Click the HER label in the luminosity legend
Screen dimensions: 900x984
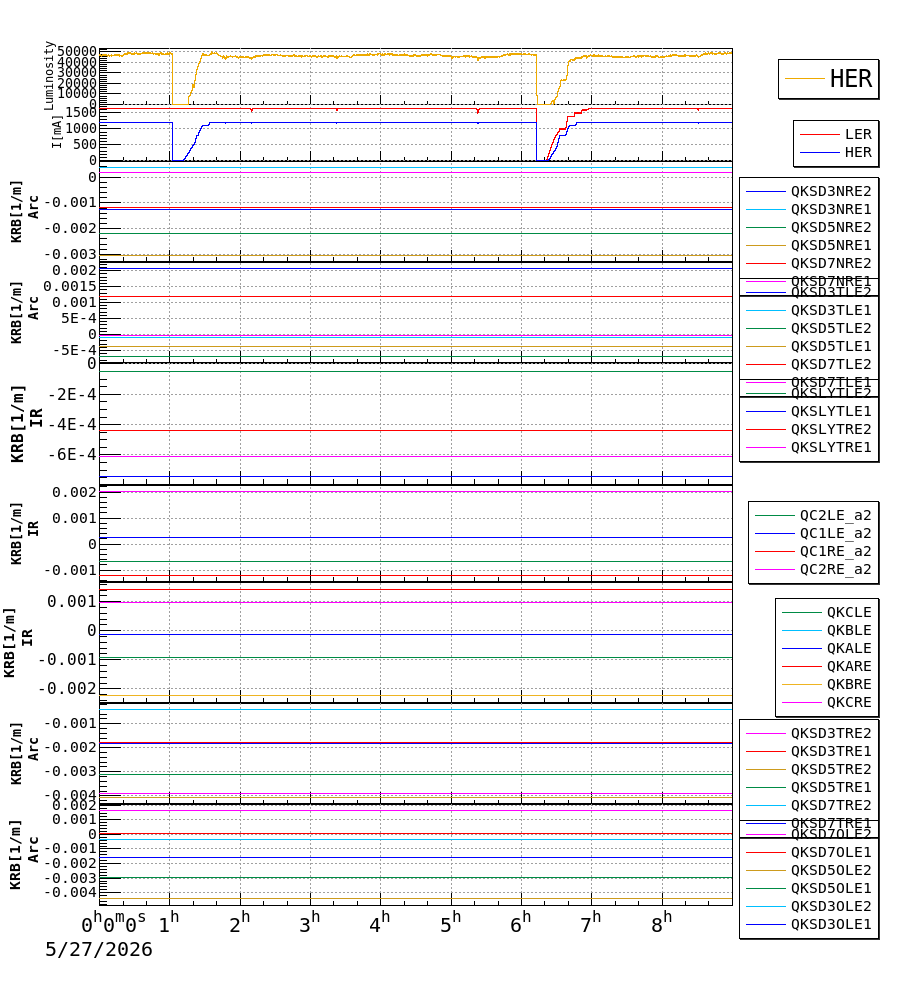[850, 79]
